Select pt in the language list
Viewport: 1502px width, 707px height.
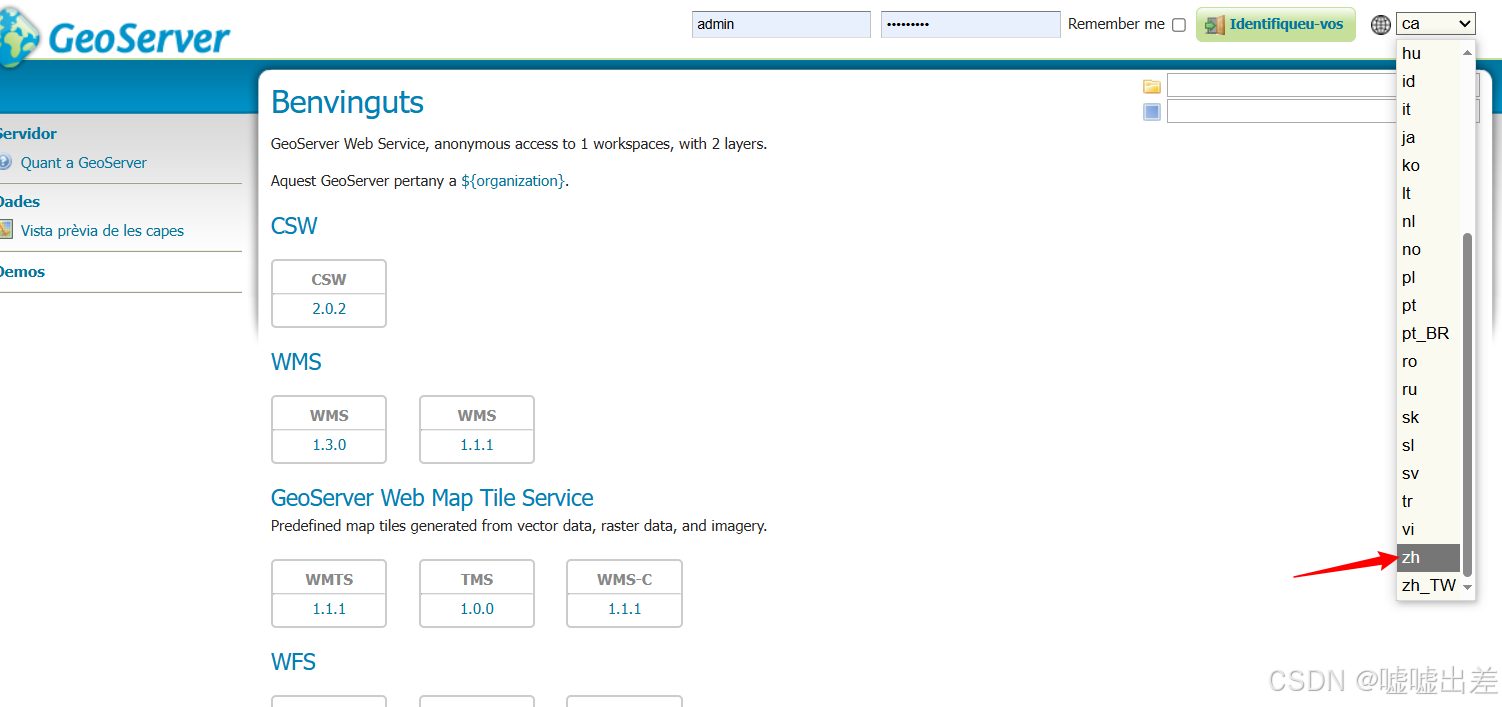pyautogui.click(x=1429, y=306)
